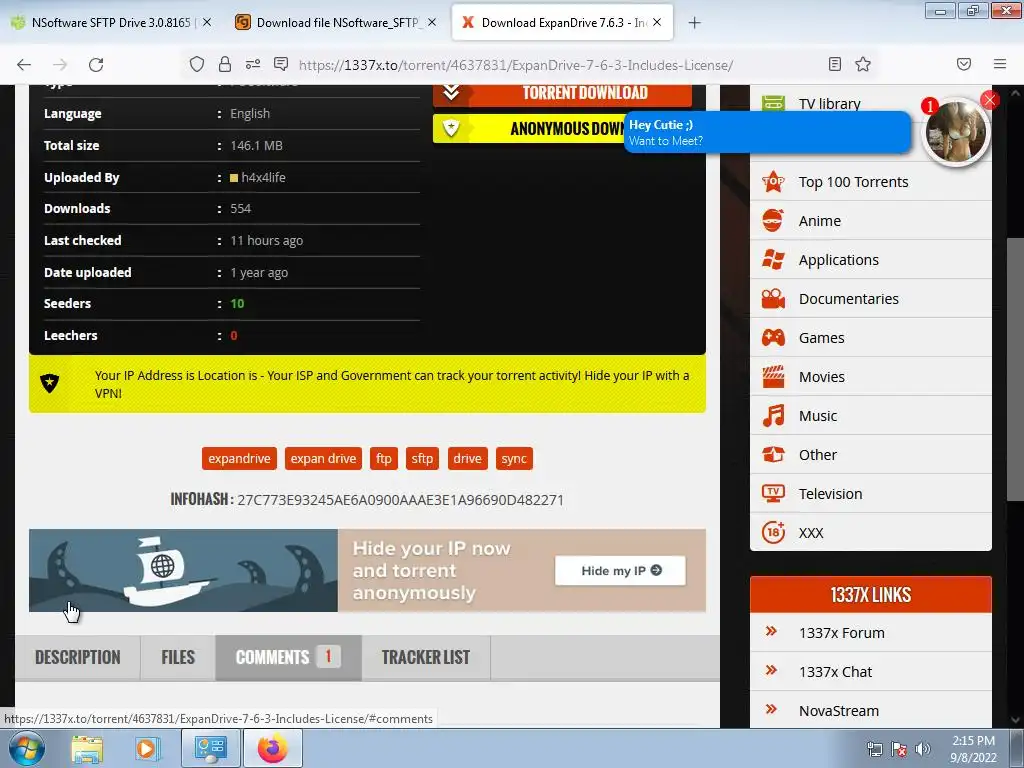Open tracking protection shield icon
The height and width of the screenshot is (768, 1024).
coord(197,64)
